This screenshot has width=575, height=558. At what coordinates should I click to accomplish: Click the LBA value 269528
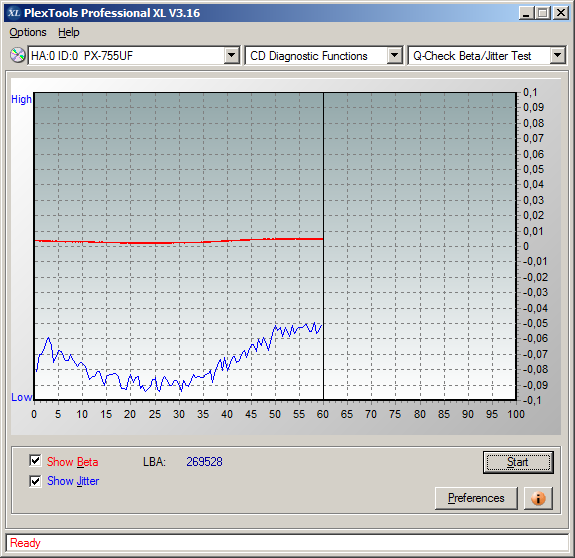coord(204,462)
